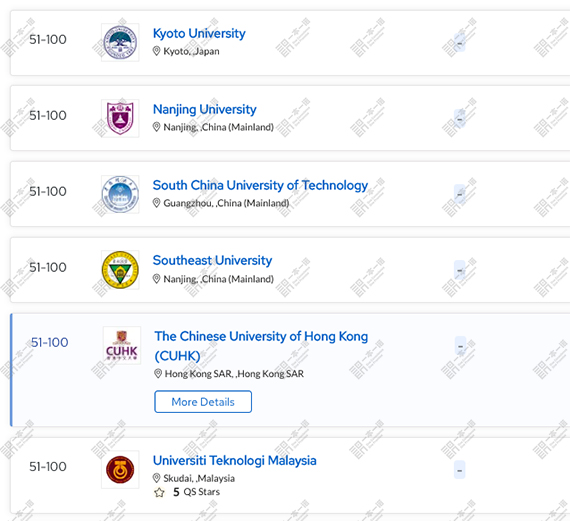The image size is (570, 521).
Task: Open the Nanjing University link
Action: (205, 109)
